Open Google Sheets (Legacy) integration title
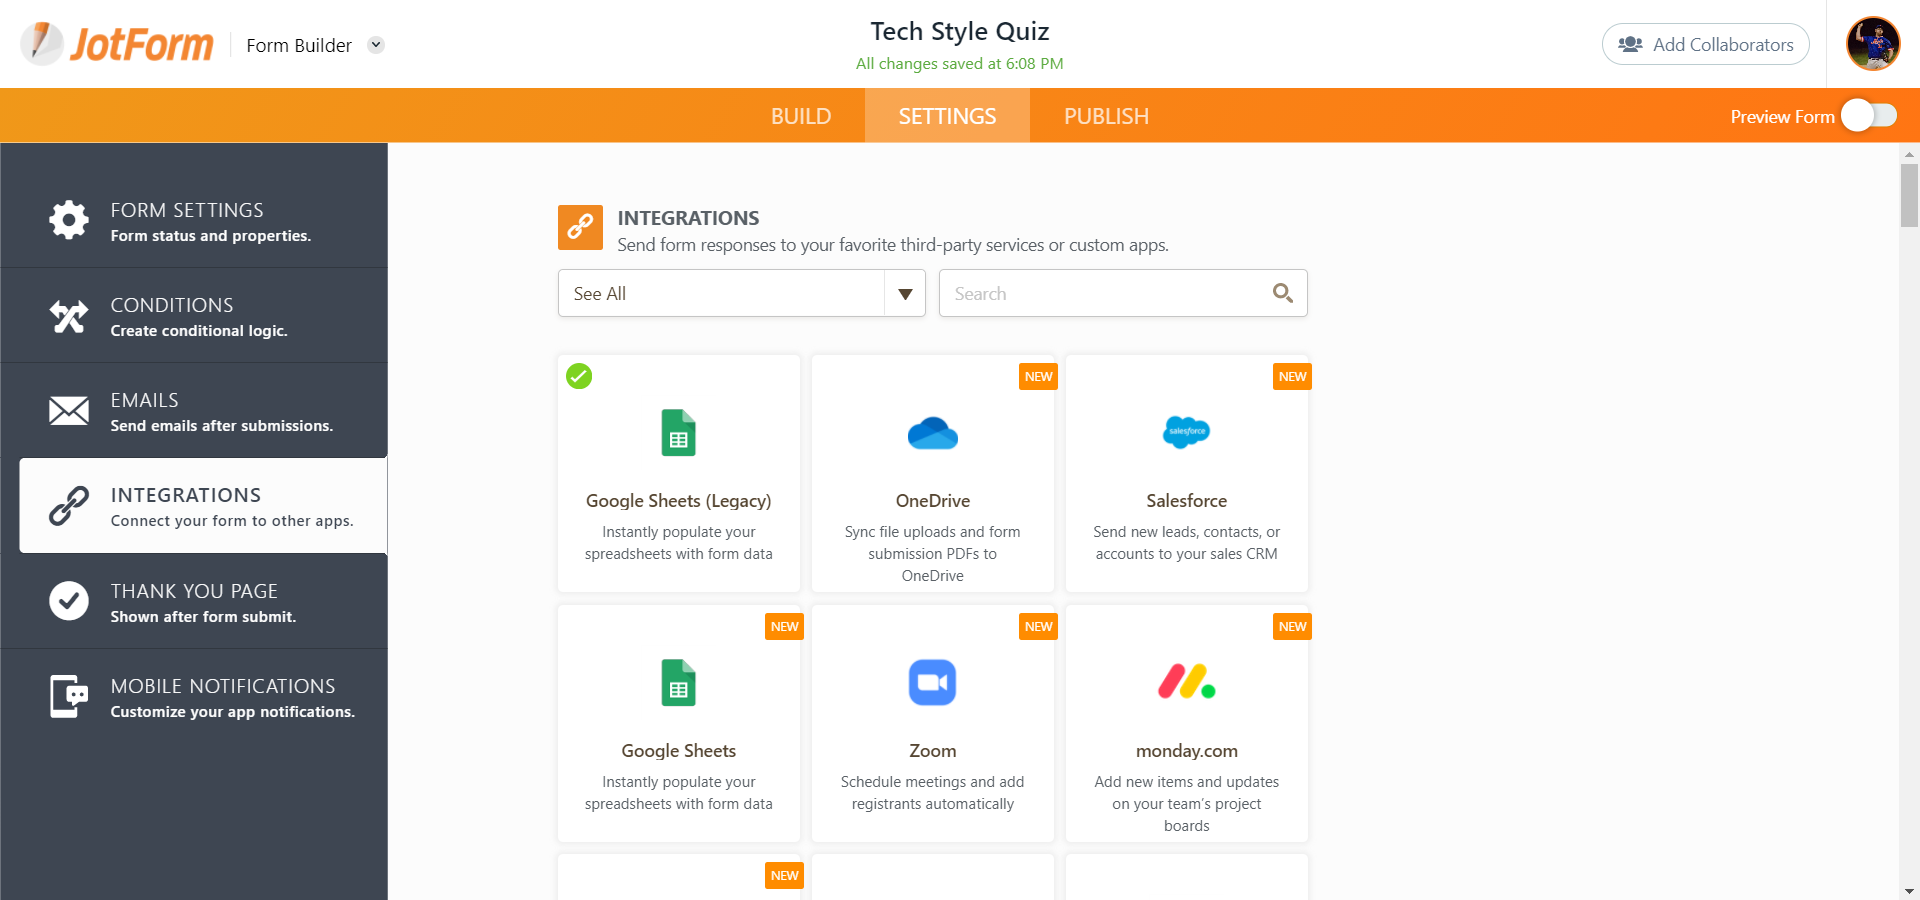 pos(679,501)
